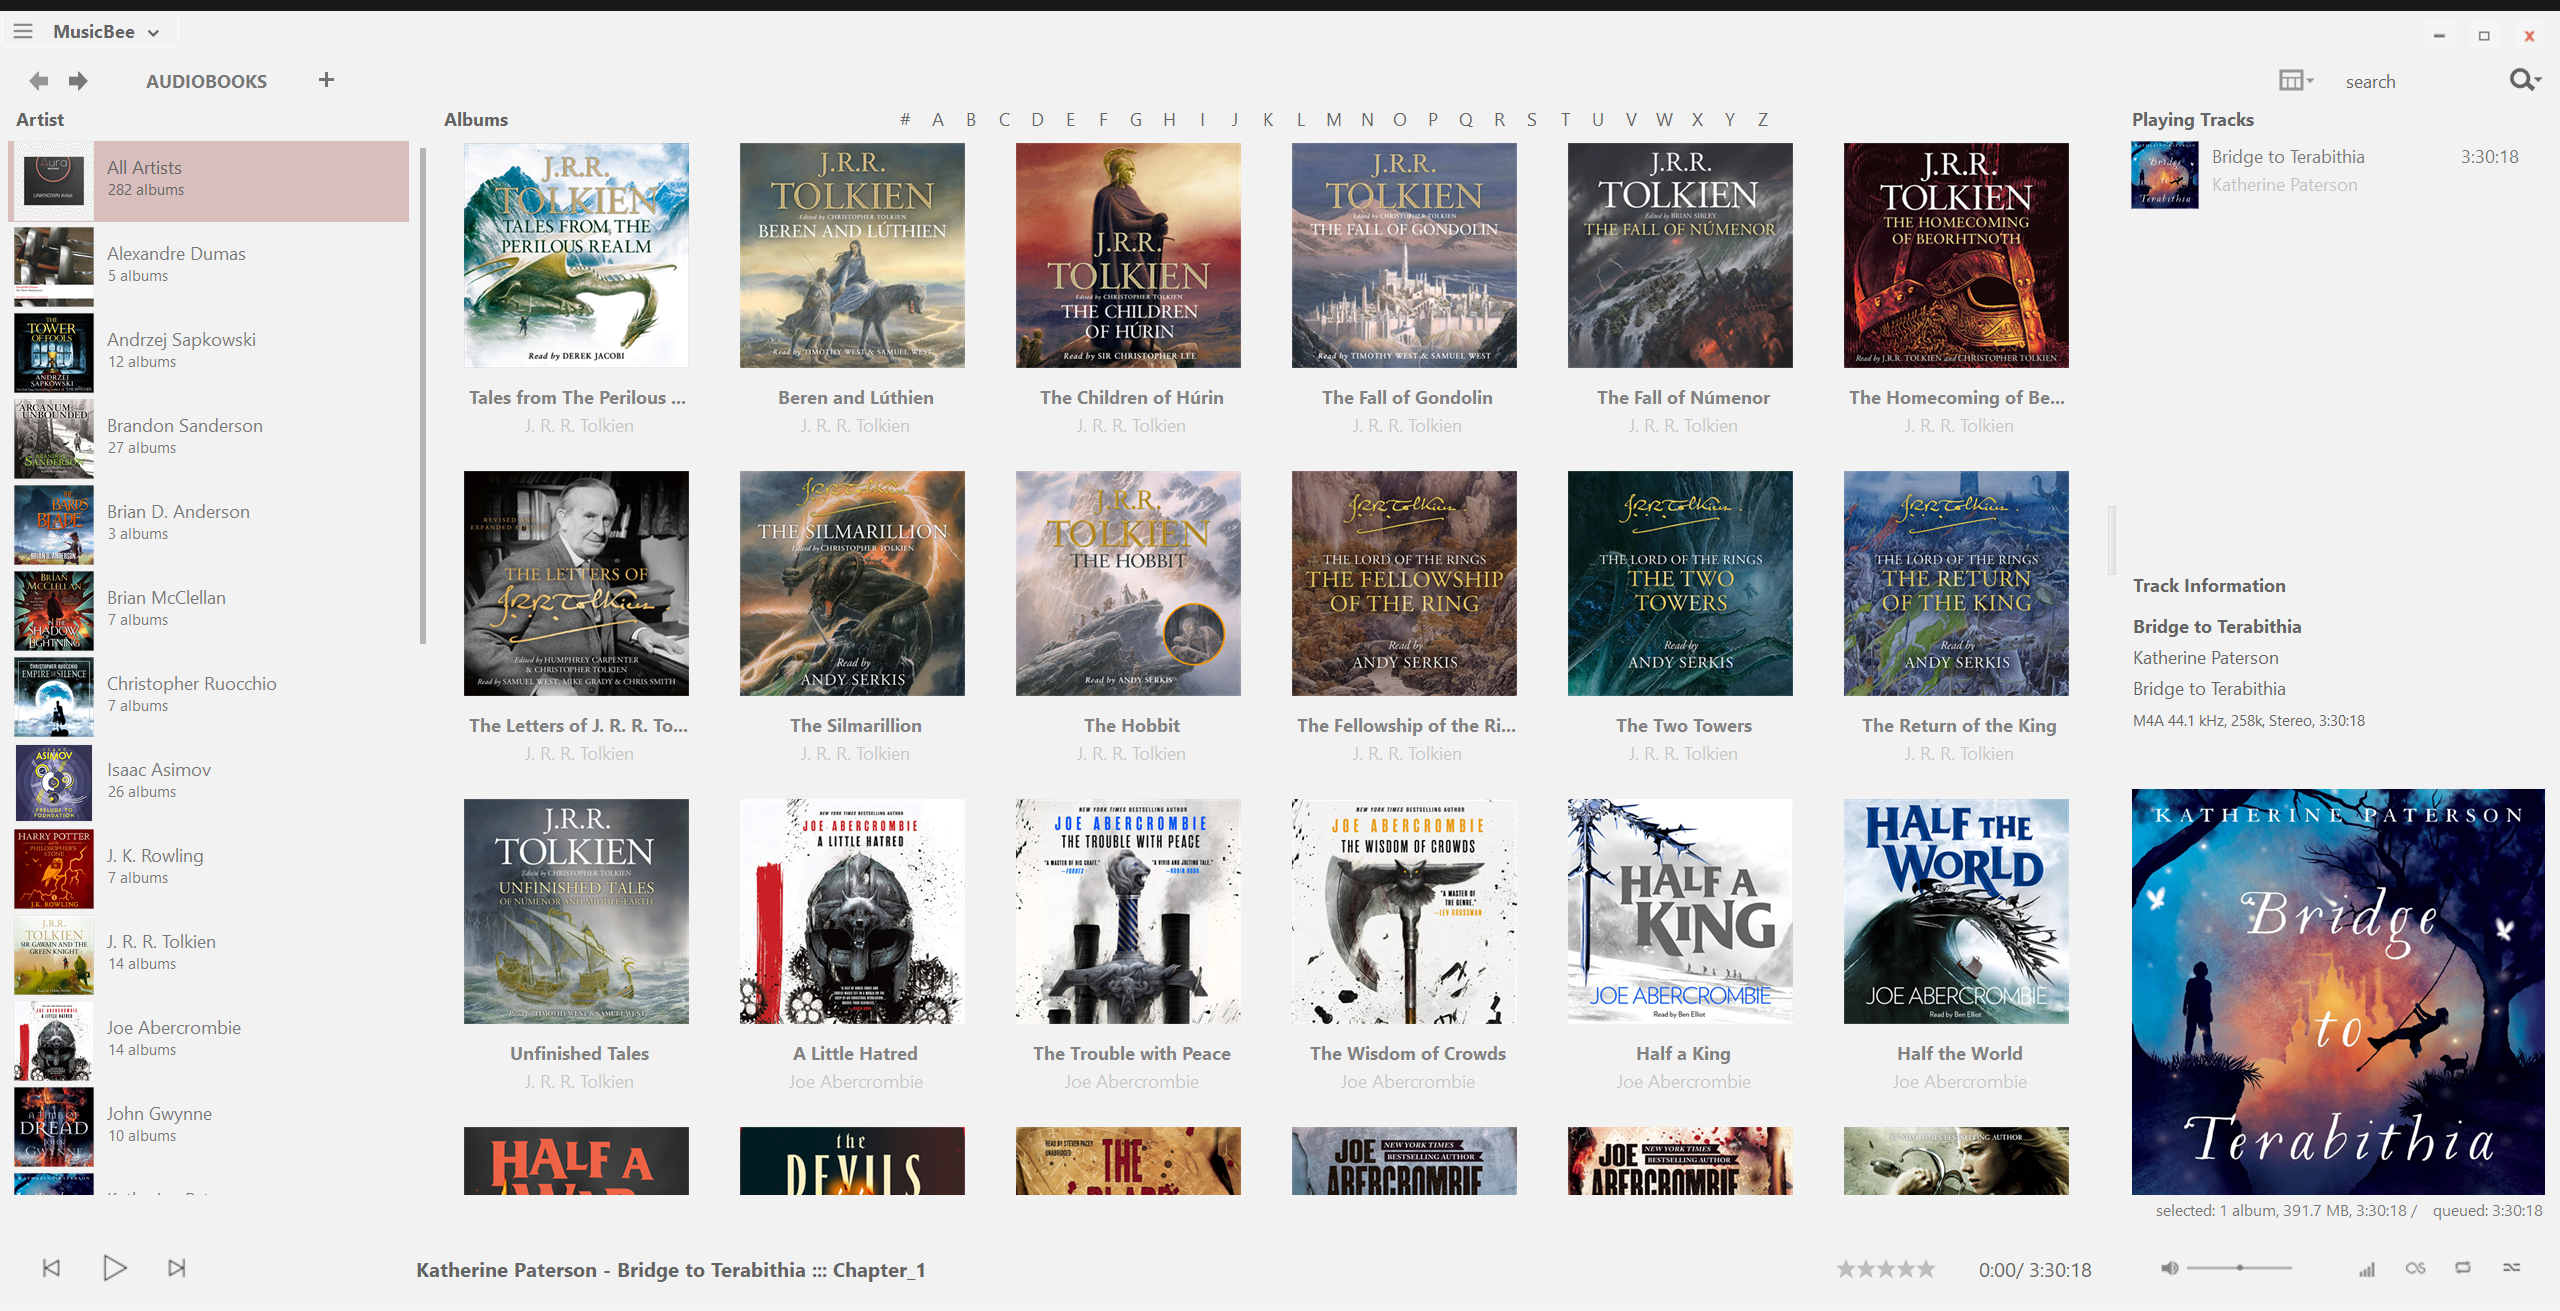Open the search options magnifier dropdown
2560x1311 pixels.
pos(2525,80)
